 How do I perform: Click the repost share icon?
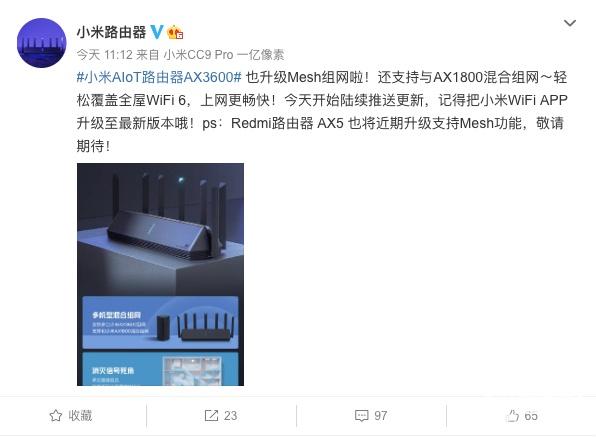click(211, 416)
